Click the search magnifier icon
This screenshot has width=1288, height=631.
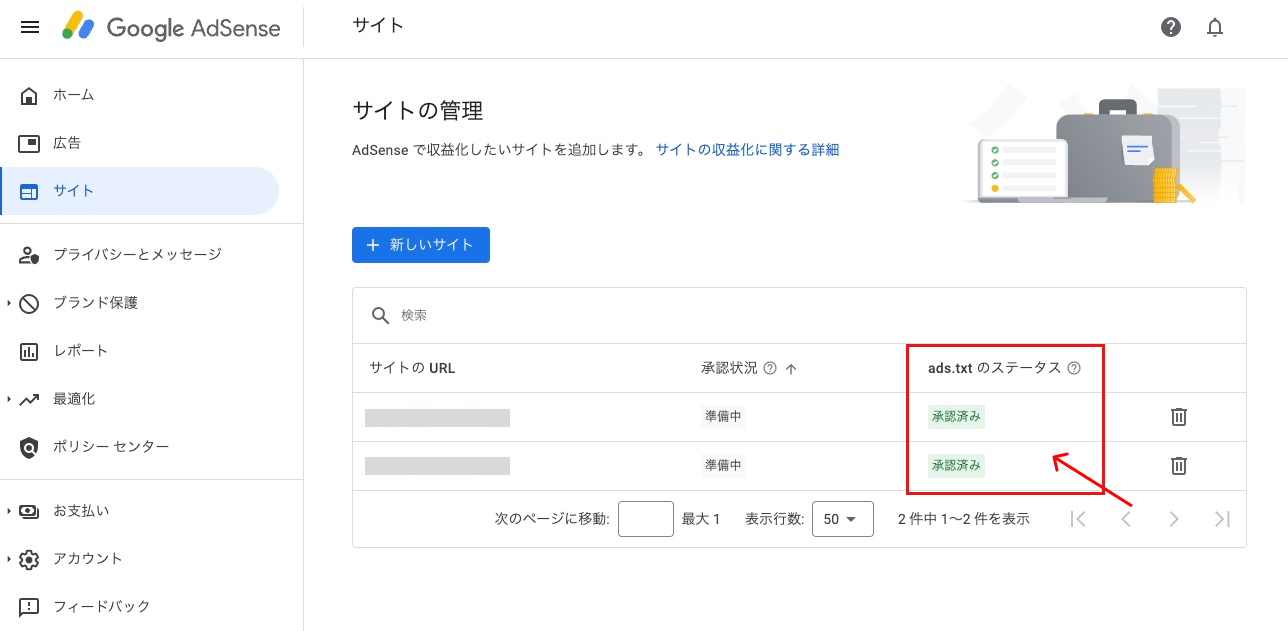point(380,315)
